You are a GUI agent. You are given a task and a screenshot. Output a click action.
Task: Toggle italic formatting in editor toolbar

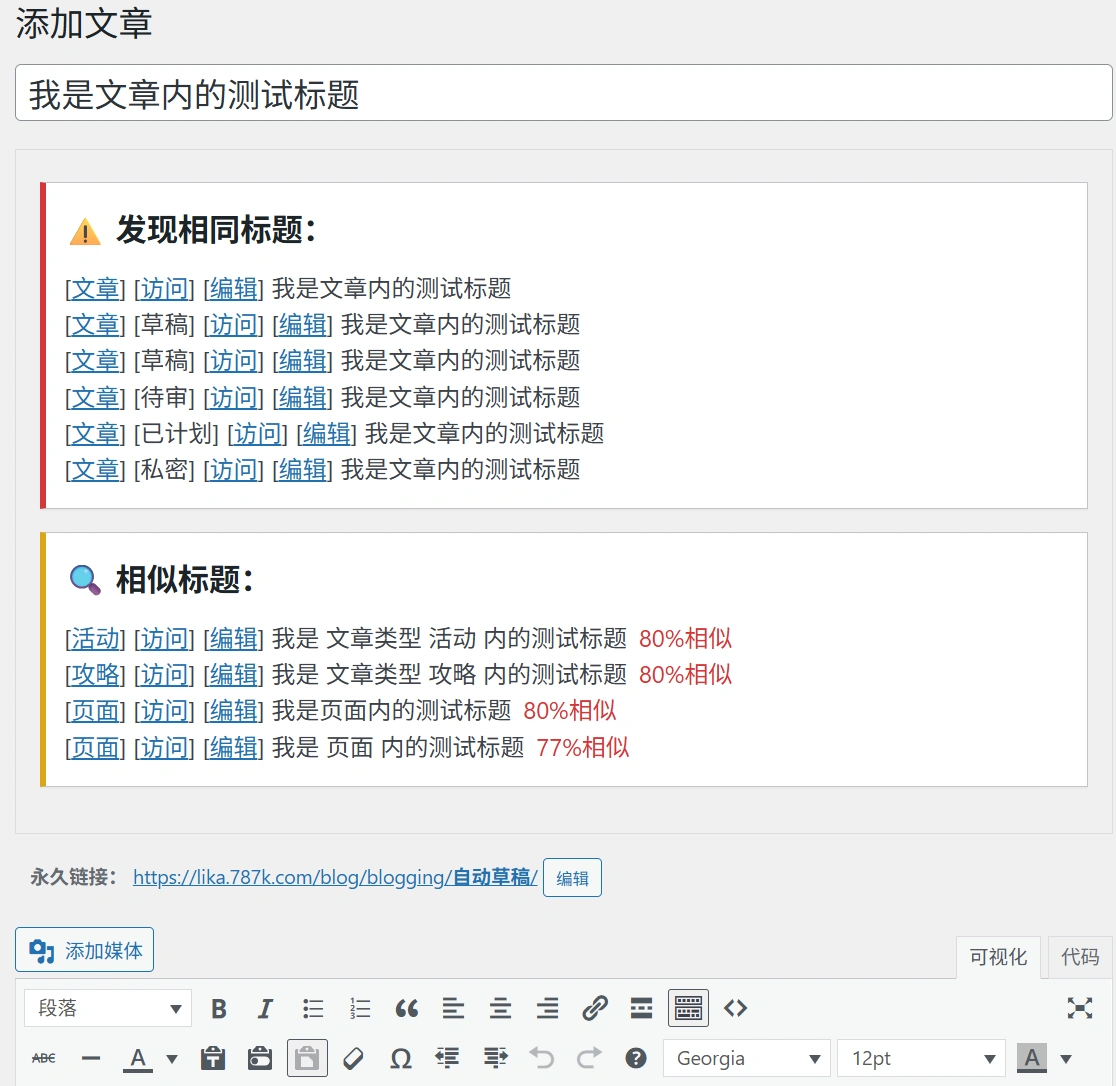click(x=265, y=1008)
